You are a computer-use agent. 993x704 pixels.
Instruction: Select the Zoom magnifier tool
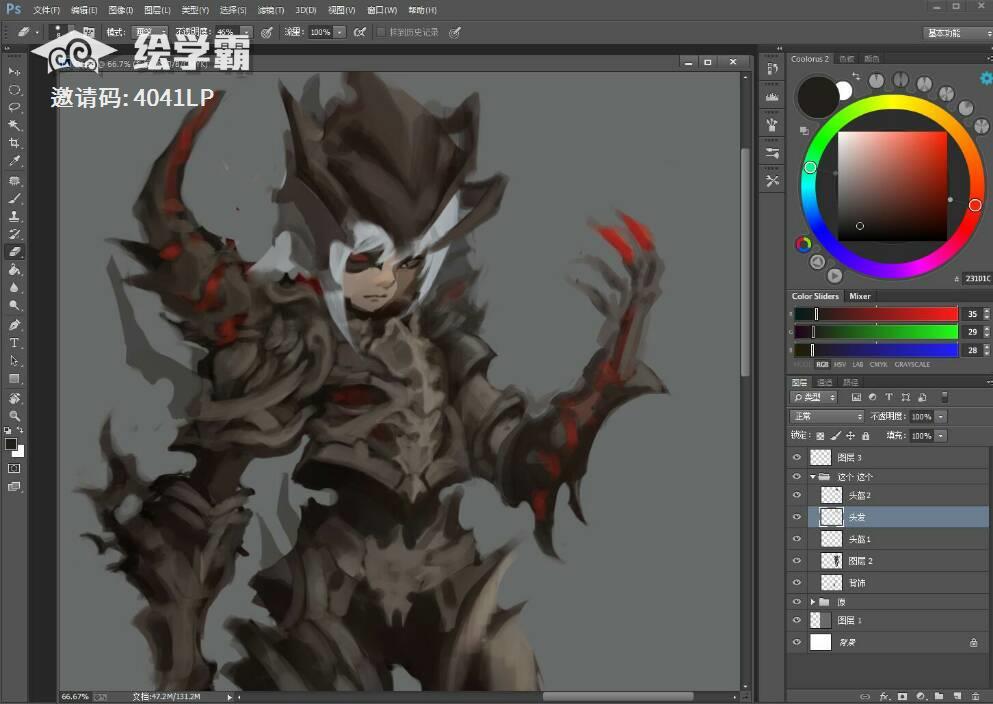click(x=14, y=416)
